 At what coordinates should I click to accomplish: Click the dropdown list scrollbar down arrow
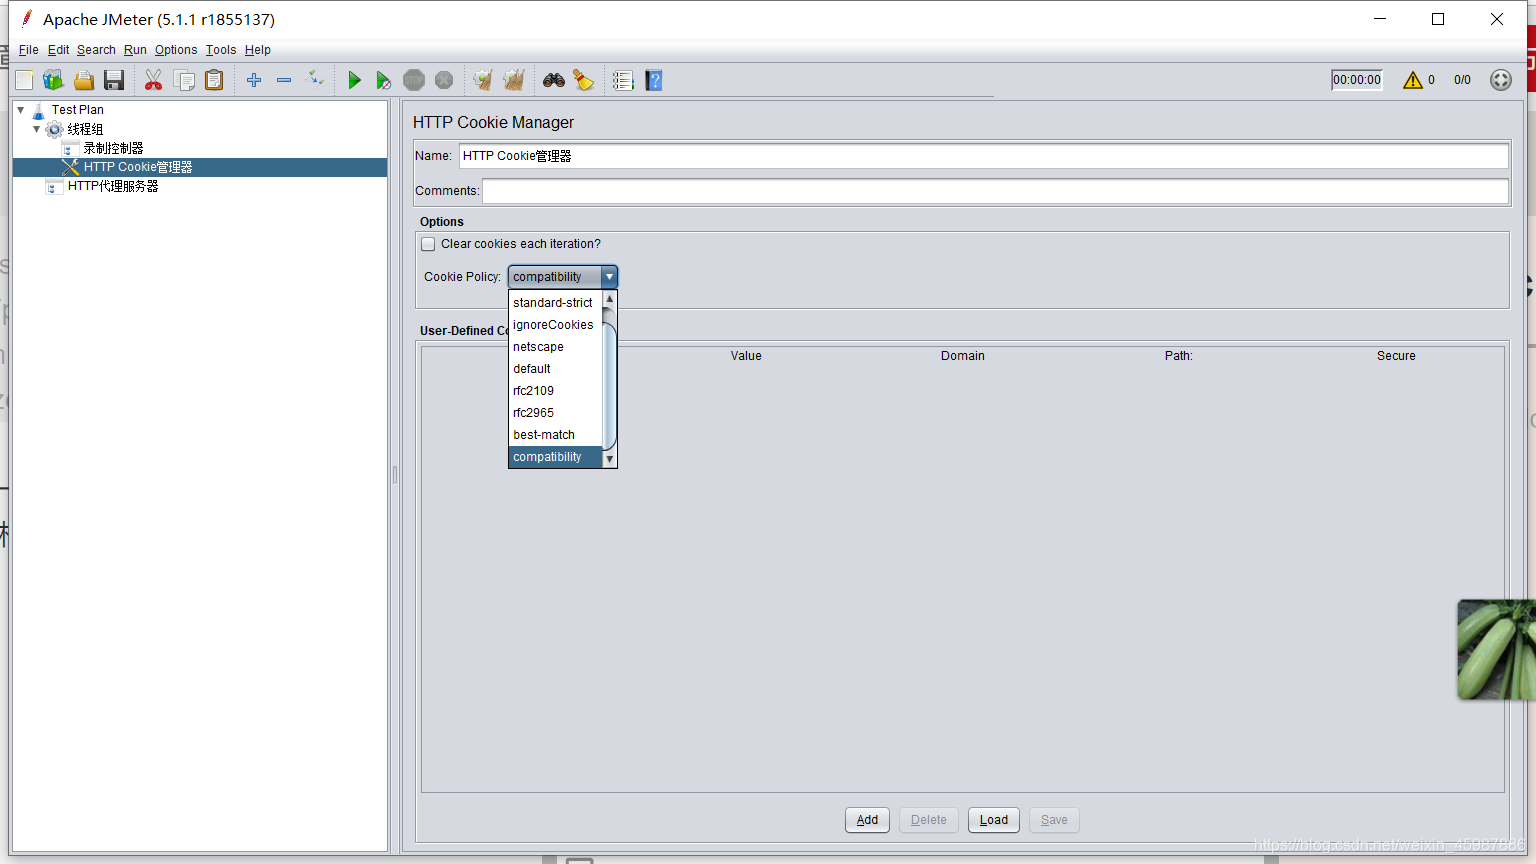pyautogui.click(x=610, y=460)
